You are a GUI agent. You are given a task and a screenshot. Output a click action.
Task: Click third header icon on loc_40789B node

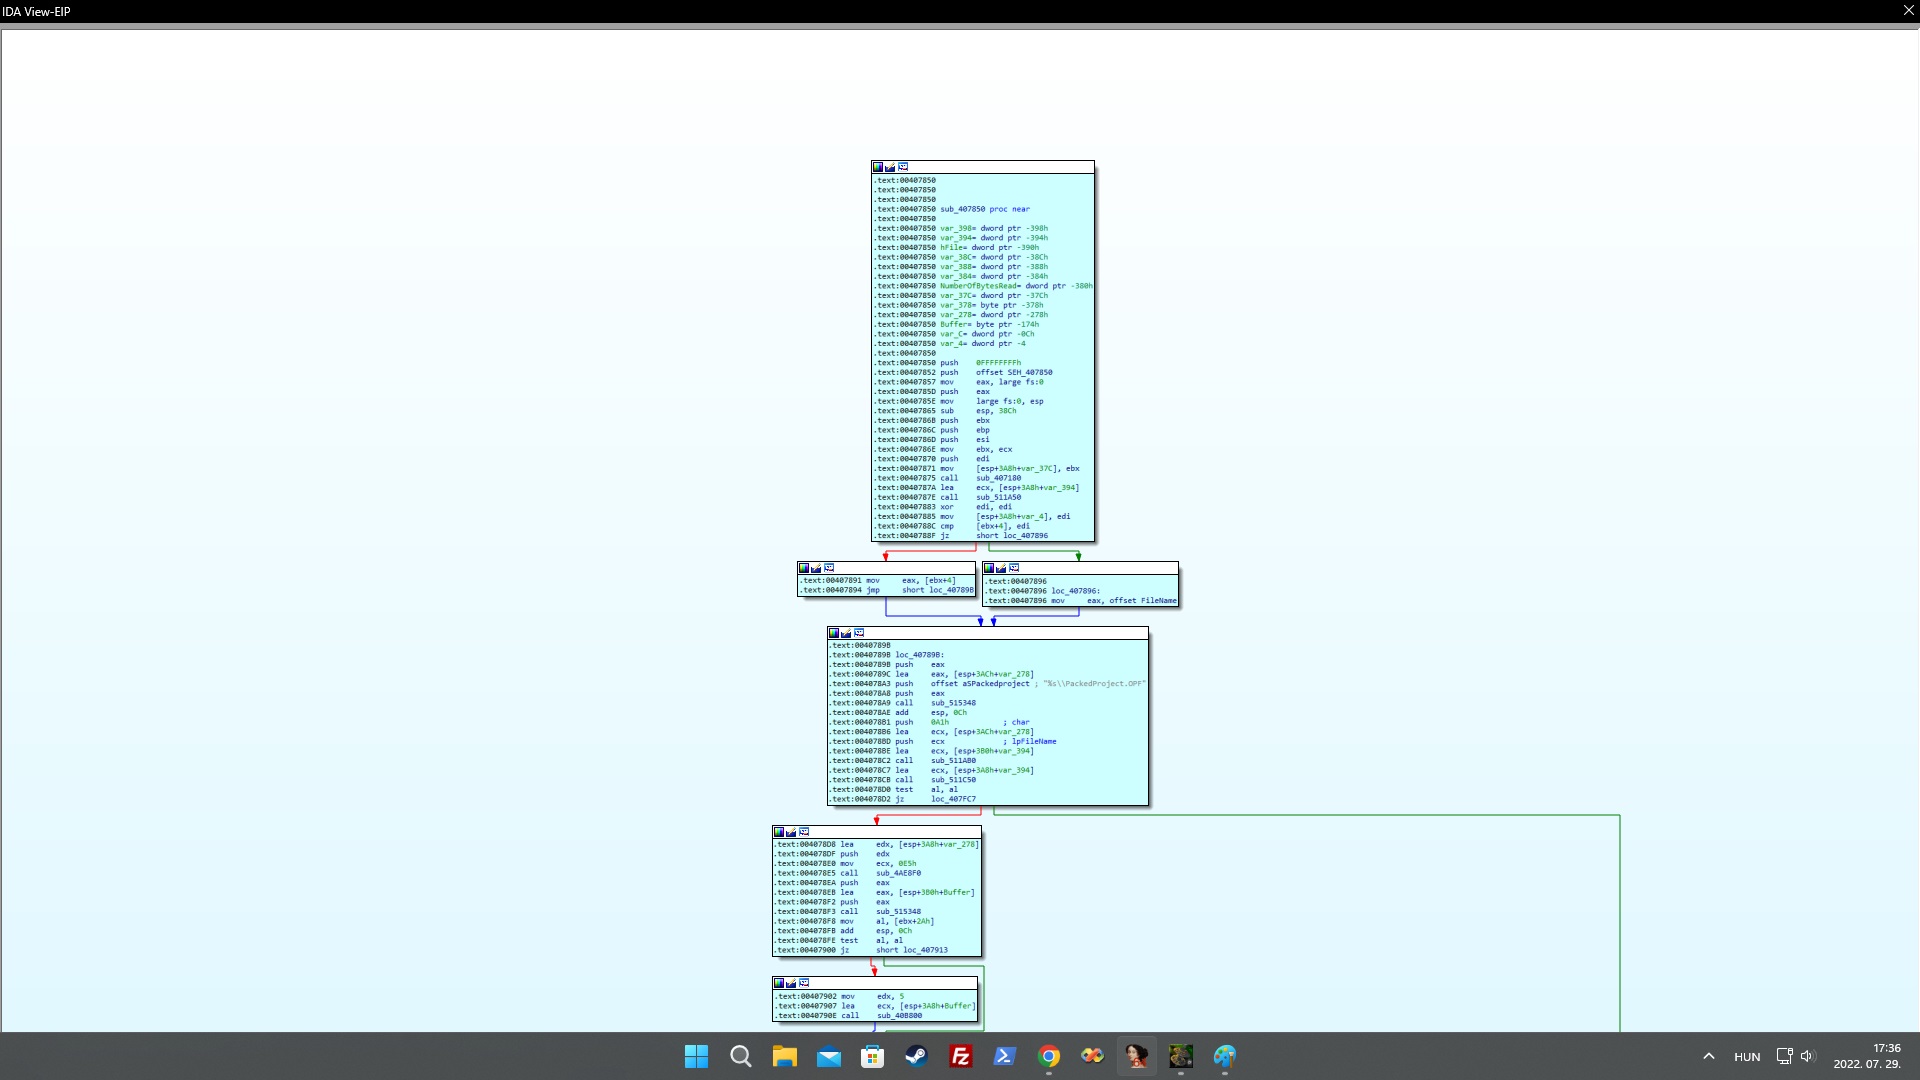click(859, 633)
